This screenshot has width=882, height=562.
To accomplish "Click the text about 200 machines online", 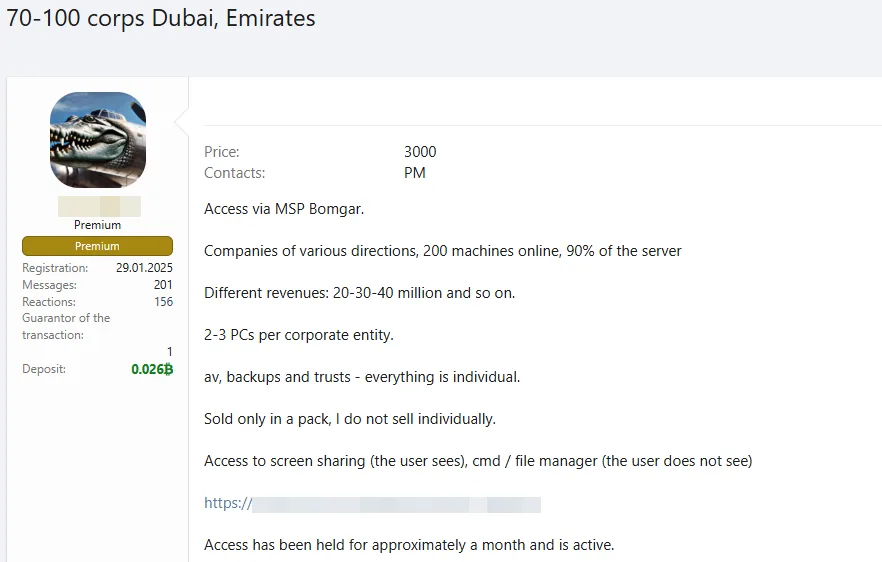I will click(x=443, y=251).
